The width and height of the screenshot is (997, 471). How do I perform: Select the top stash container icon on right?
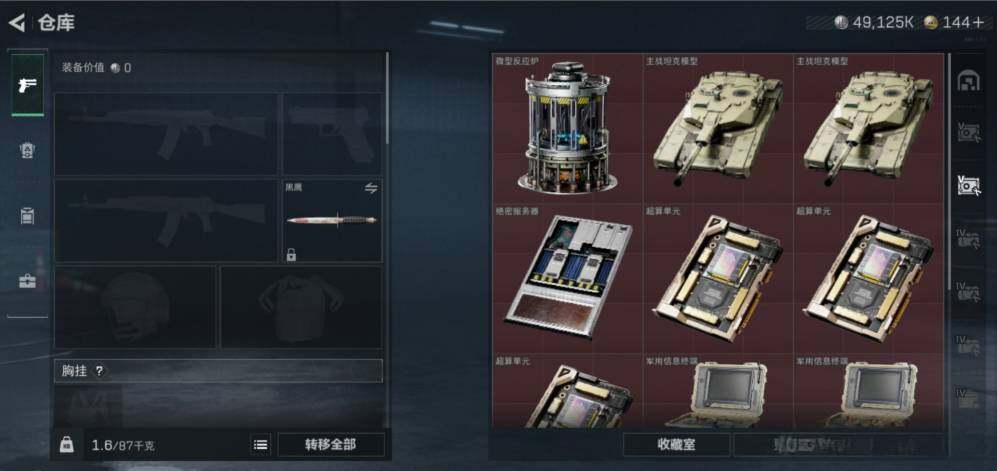[968, 81]
